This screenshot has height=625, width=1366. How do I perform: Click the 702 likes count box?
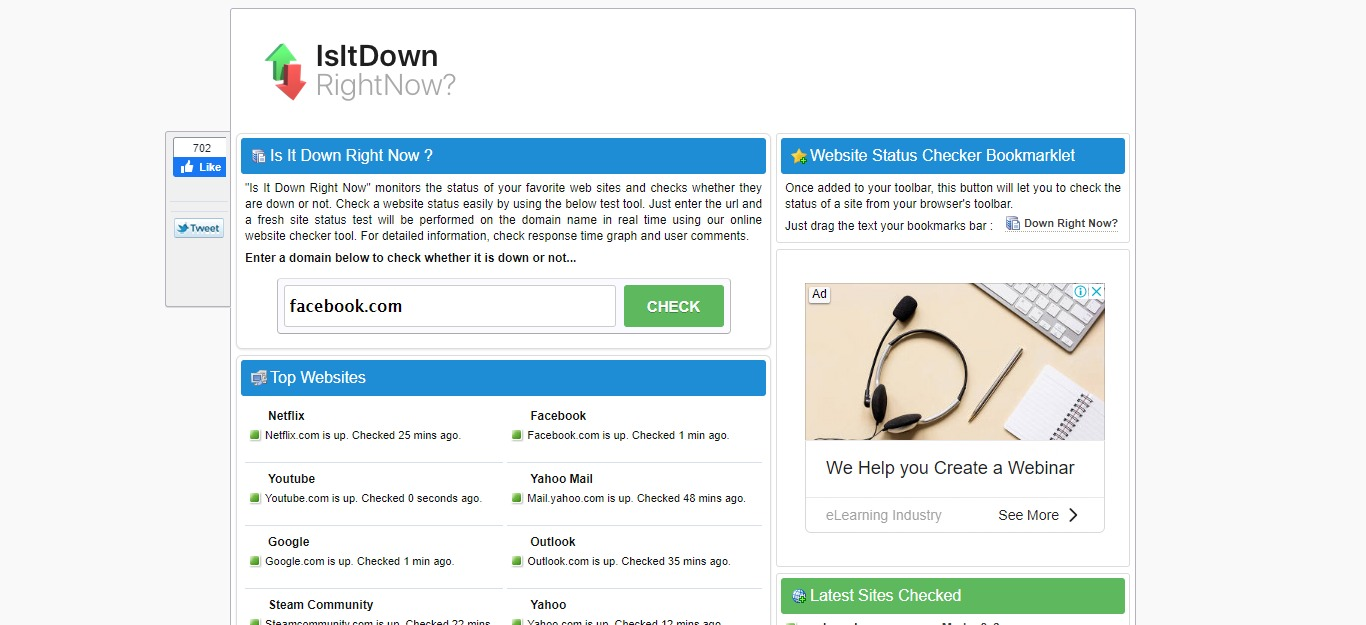click(x=199, y=148)
